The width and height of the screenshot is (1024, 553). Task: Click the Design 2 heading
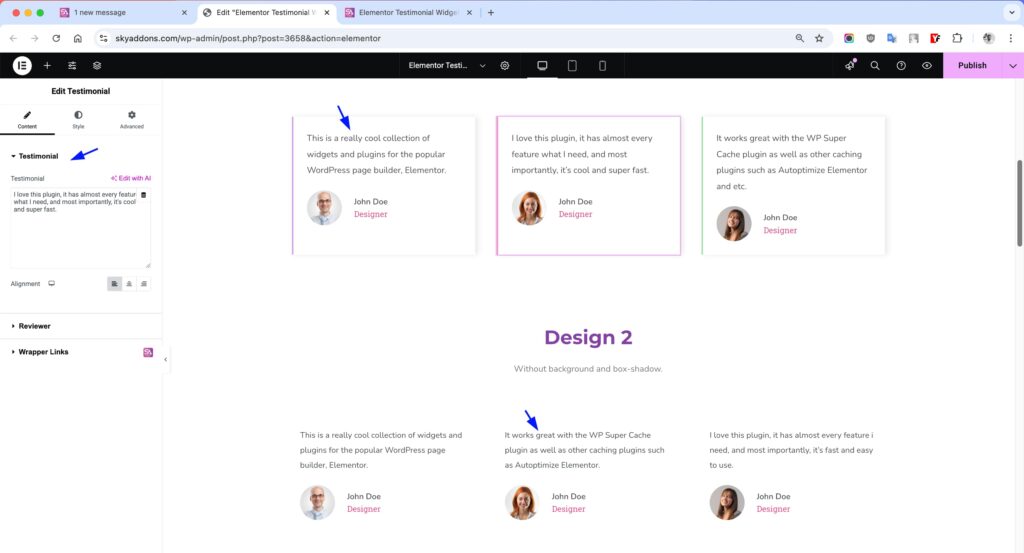(588, 338)
